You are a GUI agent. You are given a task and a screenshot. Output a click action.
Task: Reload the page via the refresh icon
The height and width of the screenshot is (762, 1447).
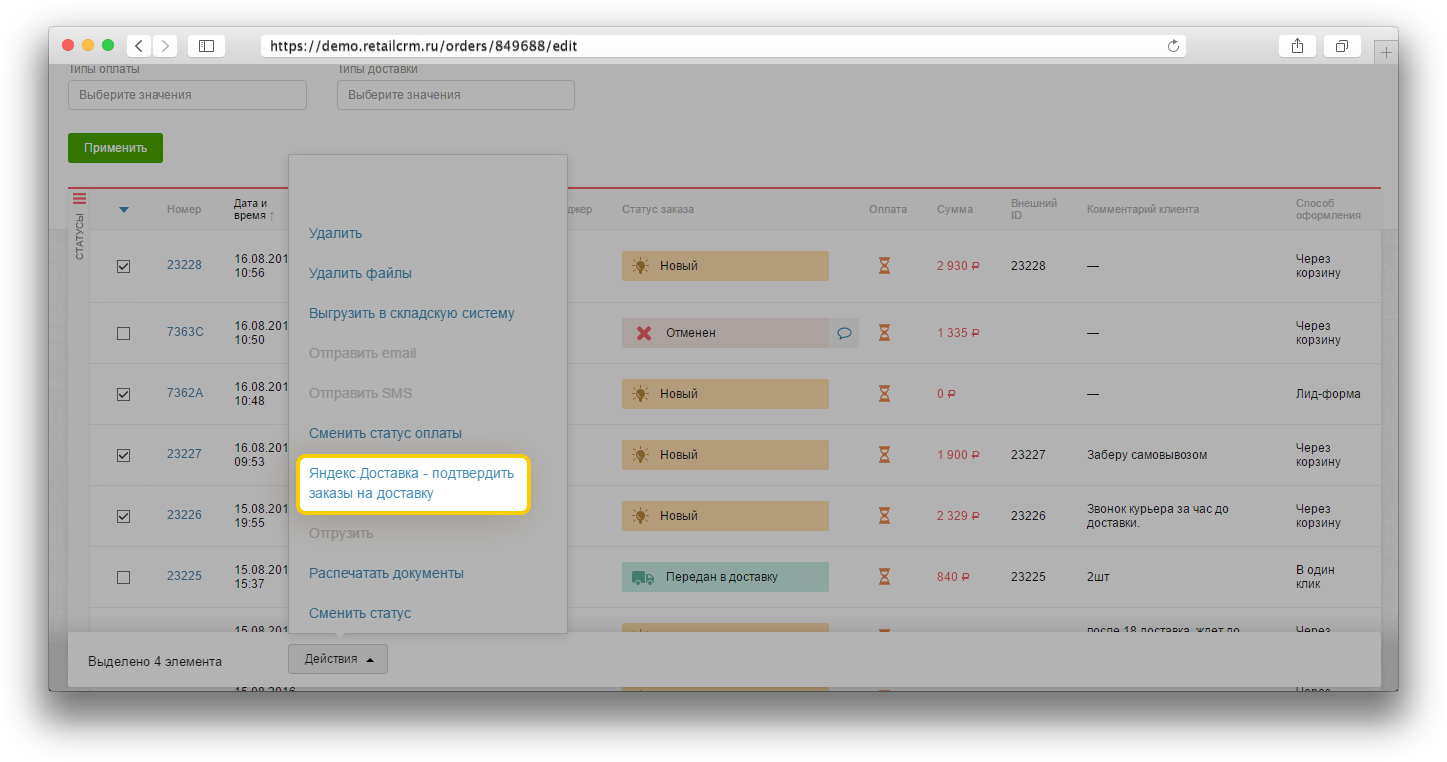click(x=1173, y=46)
